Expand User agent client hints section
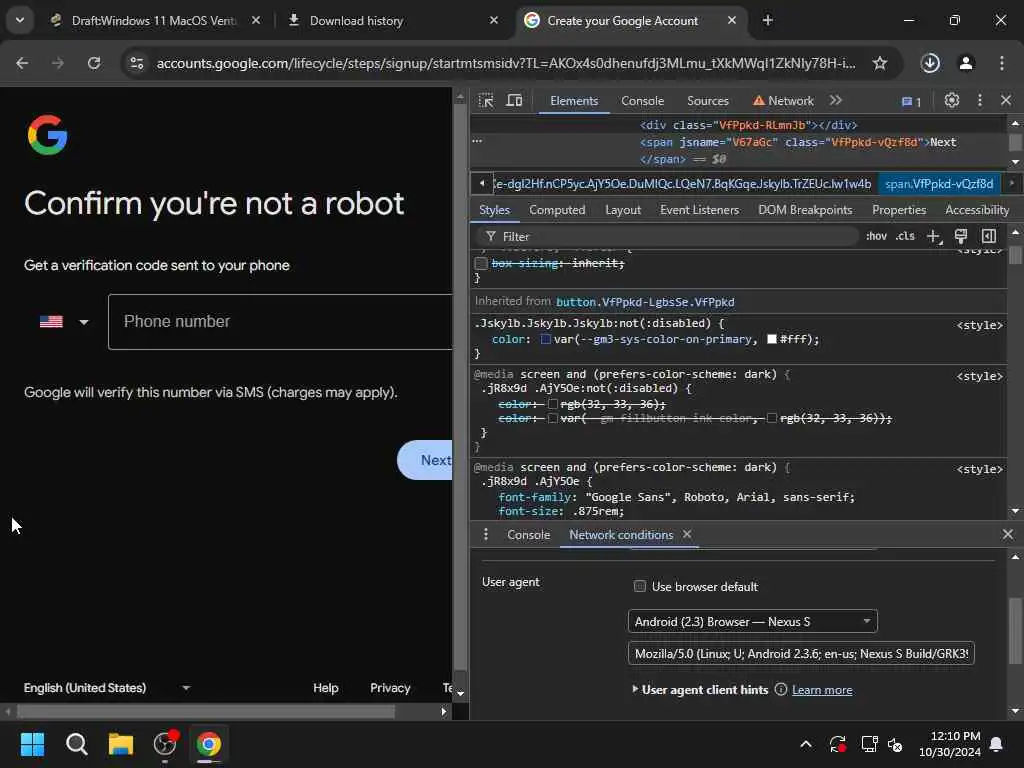 pyautogui.click(x=635, y=689)
